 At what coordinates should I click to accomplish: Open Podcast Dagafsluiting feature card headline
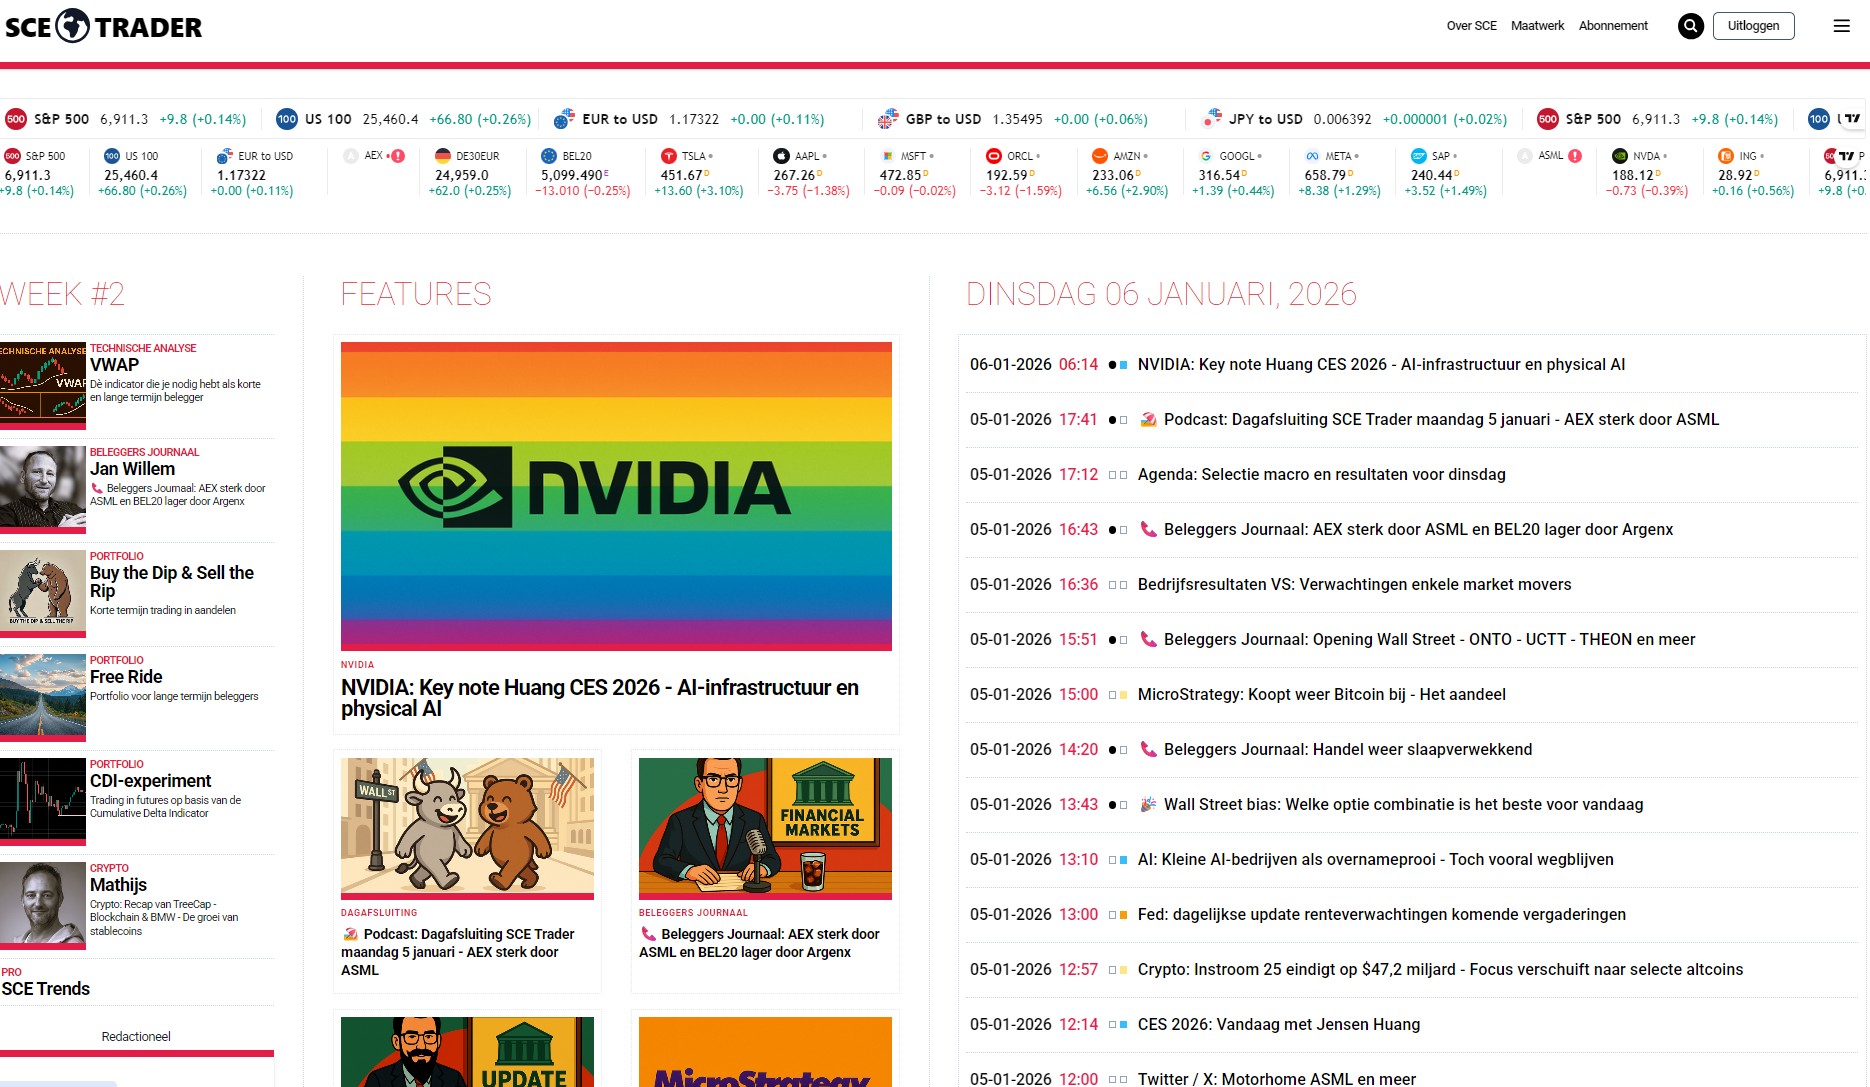pos(458,952)
